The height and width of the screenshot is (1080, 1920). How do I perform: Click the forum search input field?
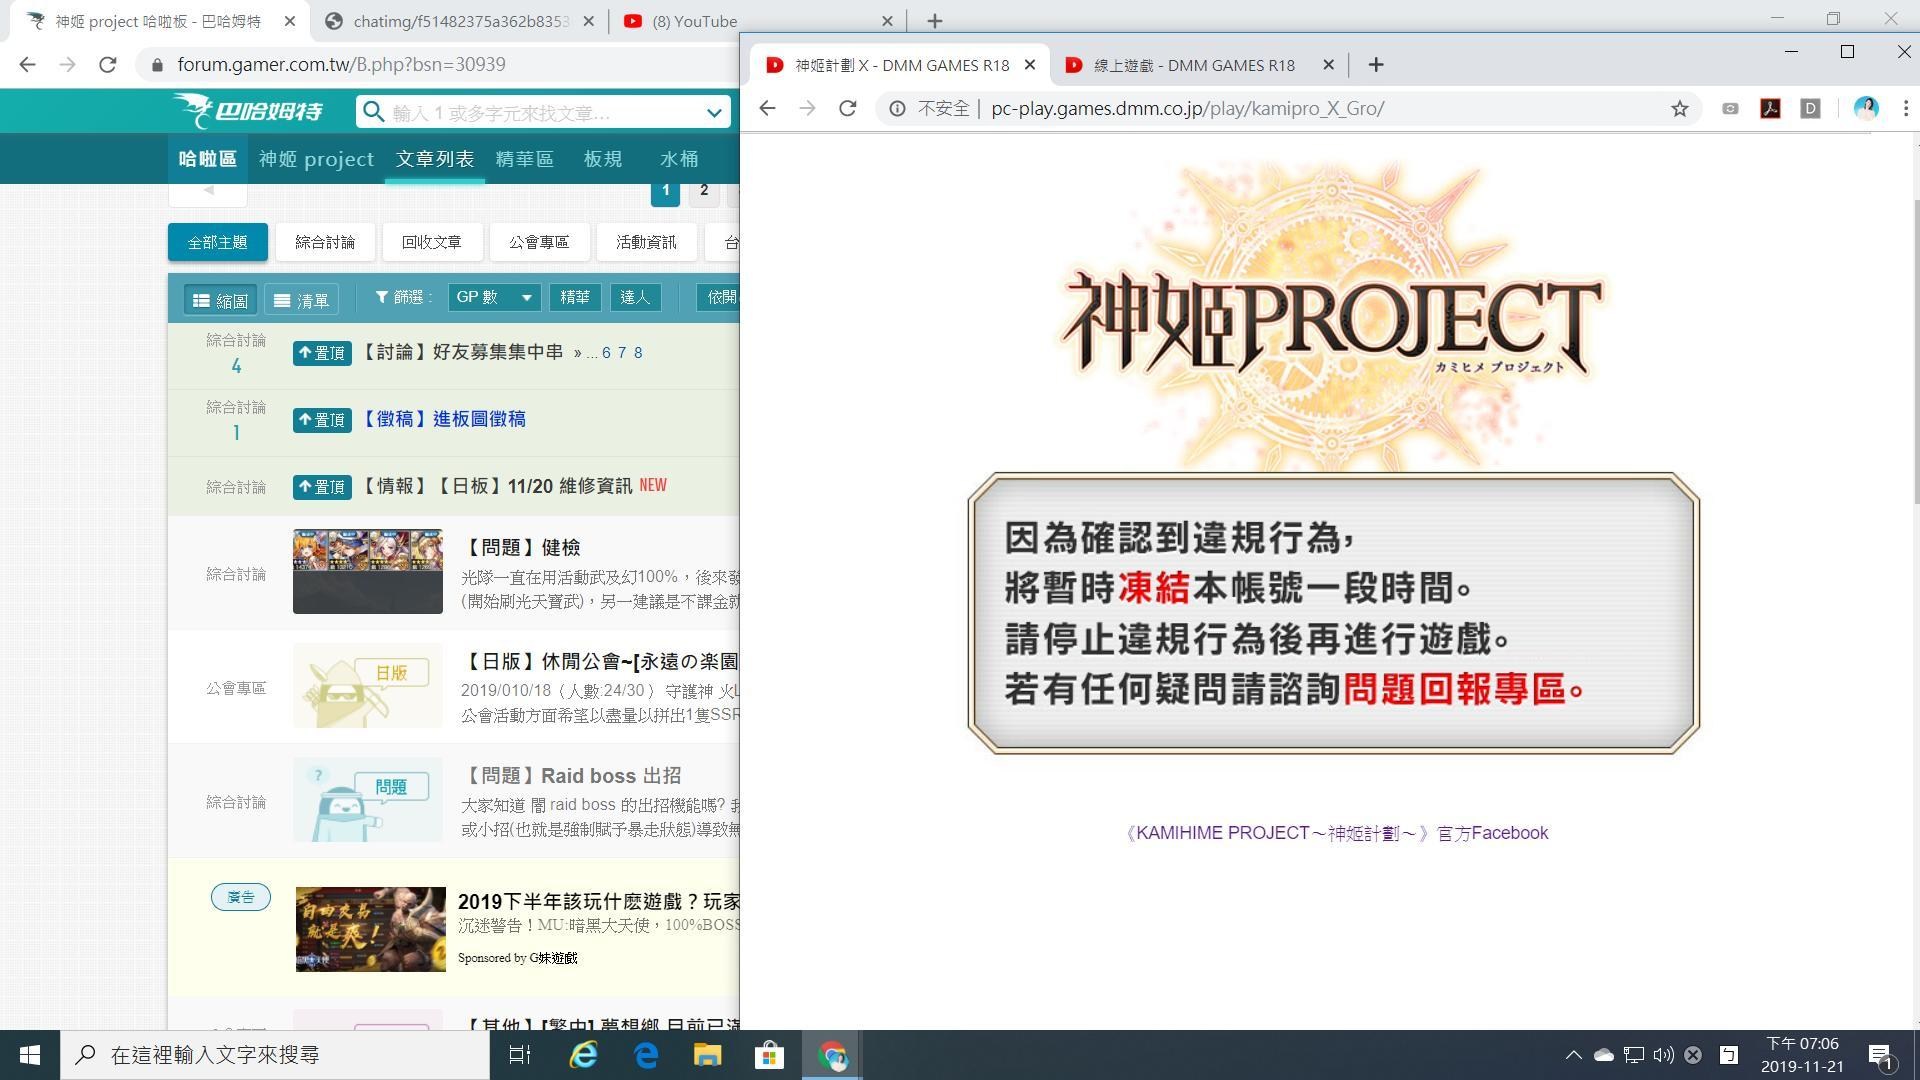click(545, 112)
